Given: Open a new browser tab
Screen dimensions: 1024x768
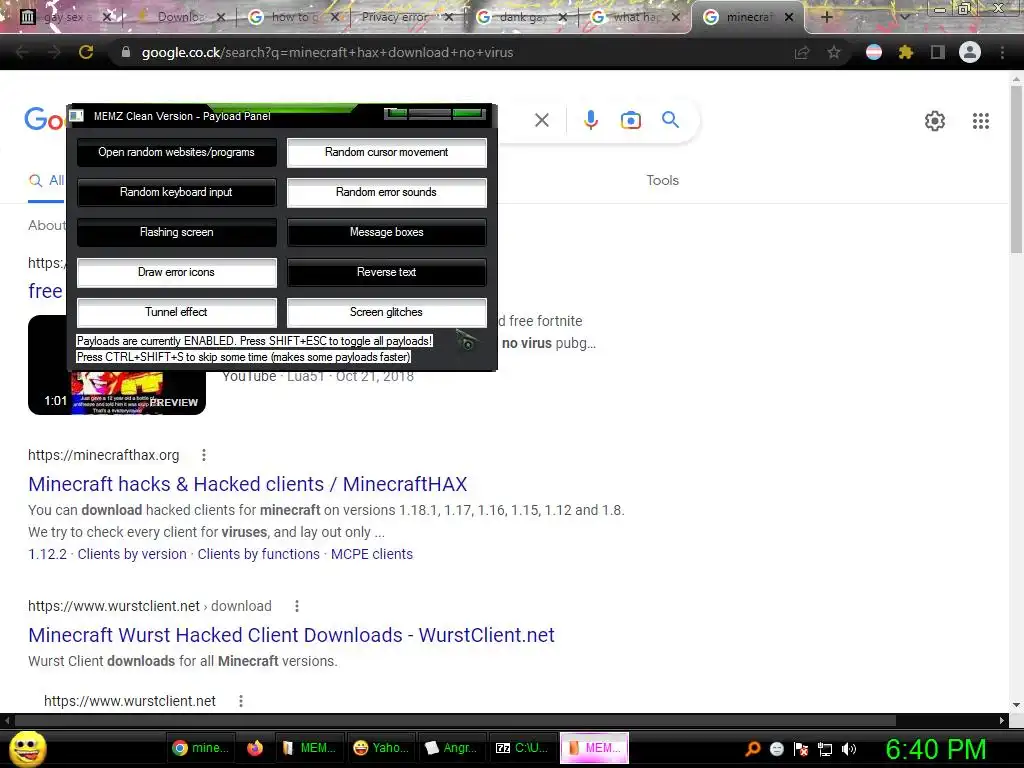Looking at the screenshot, I should [826, 17].
